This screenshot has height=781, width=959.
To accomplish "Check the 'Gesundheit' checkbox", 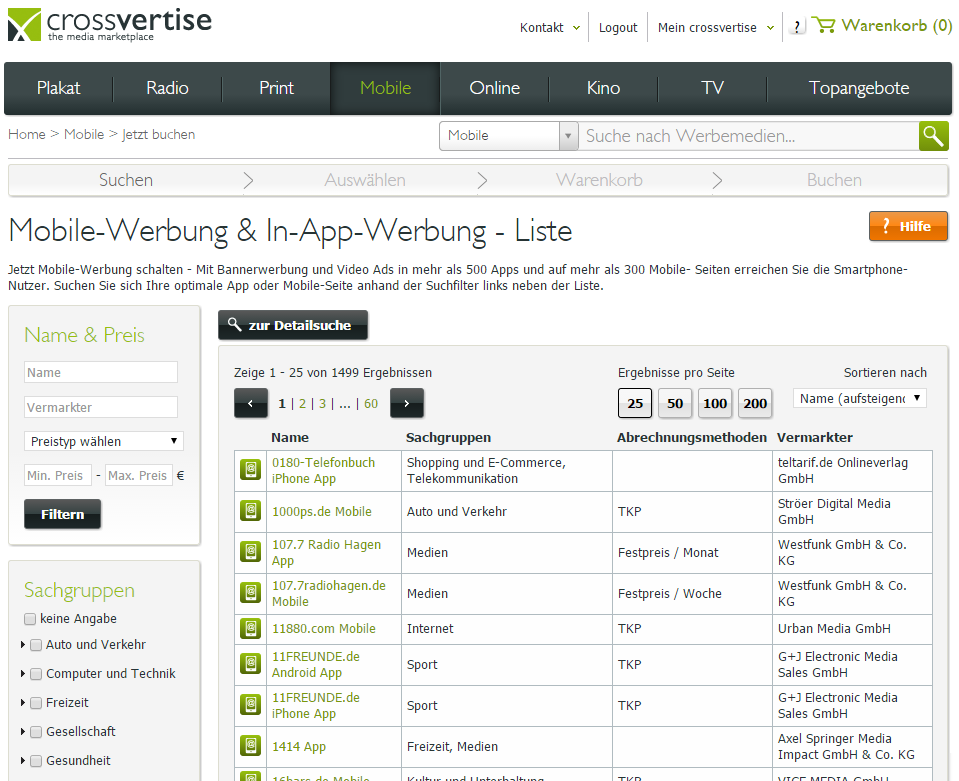I will (x=36, y=761).
